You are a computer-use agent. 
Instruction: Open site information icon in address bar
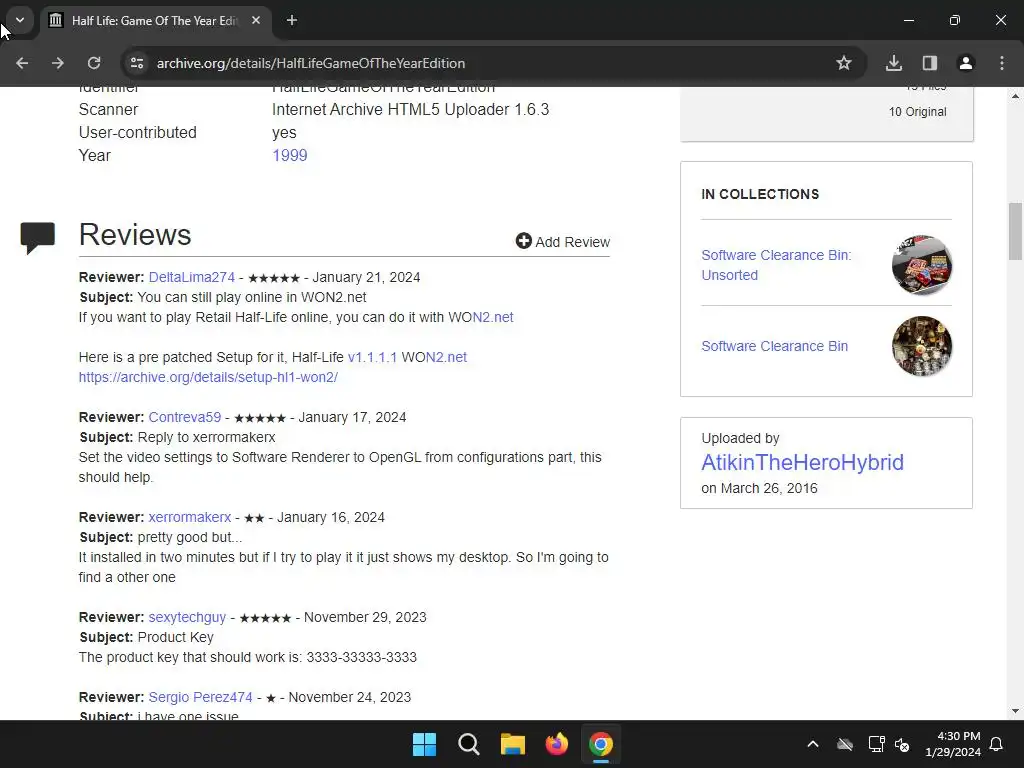(x=137, y=63)
